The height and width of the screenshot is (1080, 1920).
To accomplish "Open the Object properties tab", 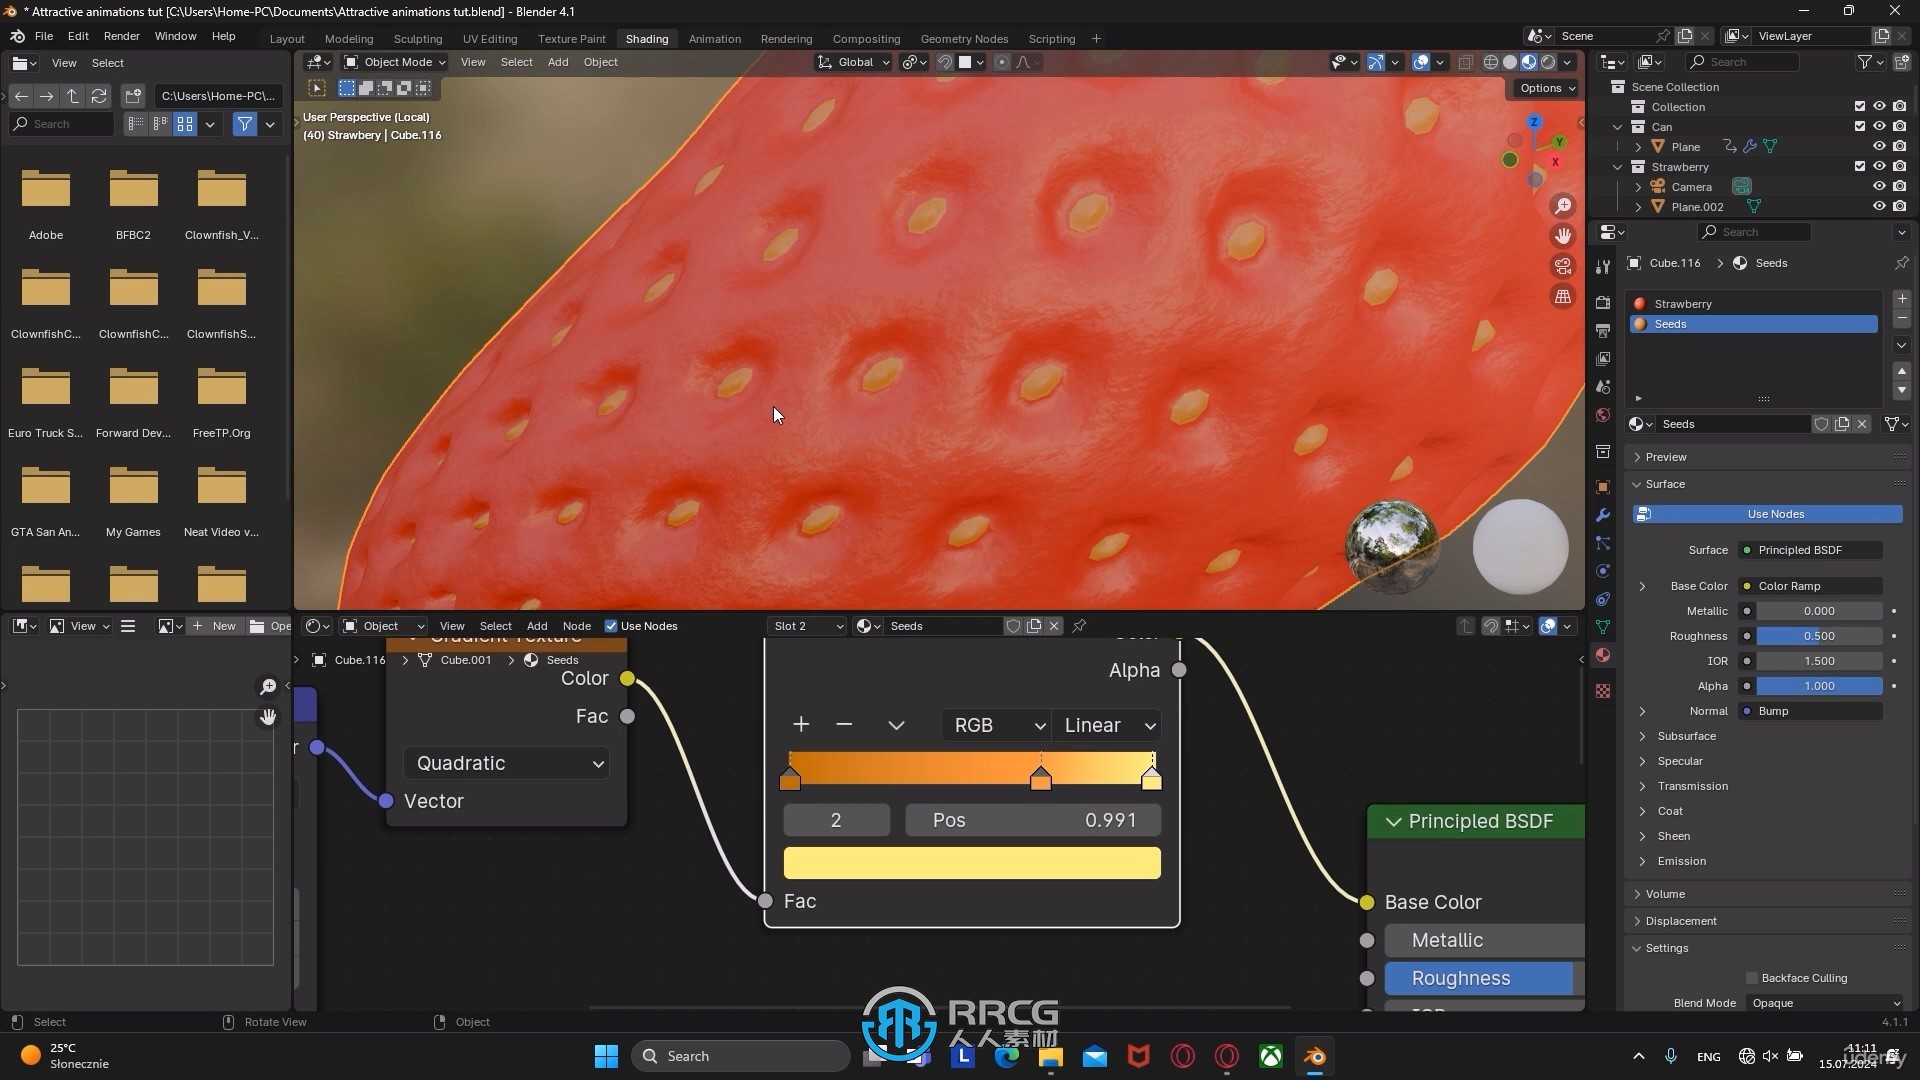I will click(x=1603, y=487).
